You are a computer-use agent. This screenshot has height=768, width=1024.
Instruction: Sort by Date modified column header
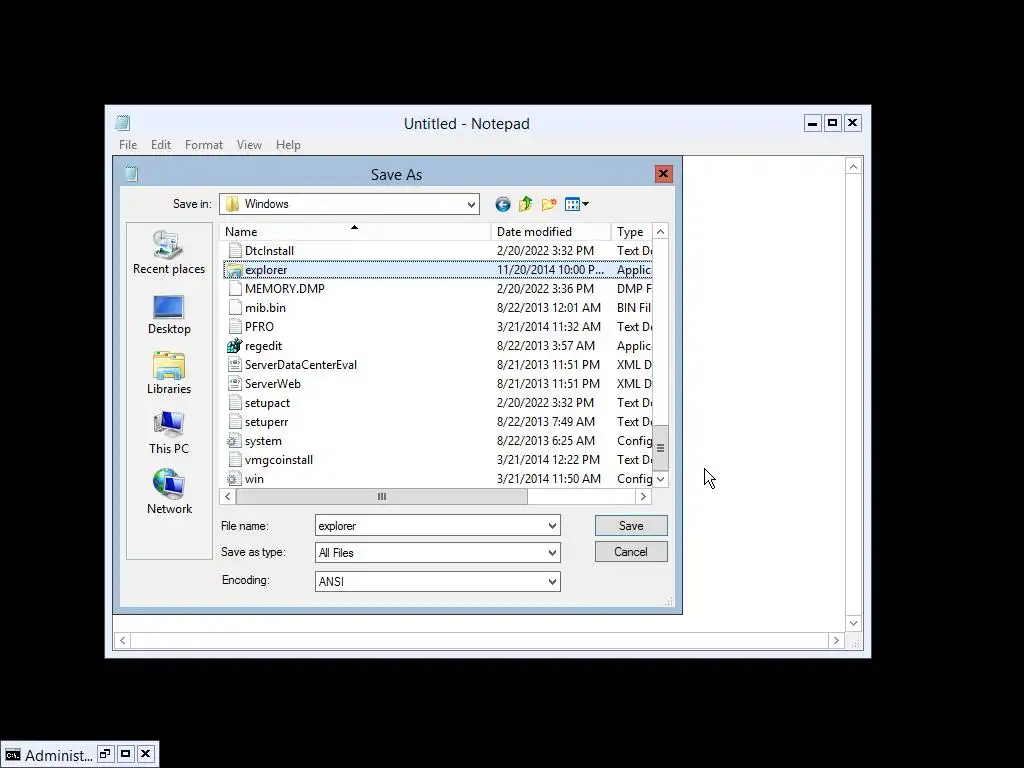551,232
